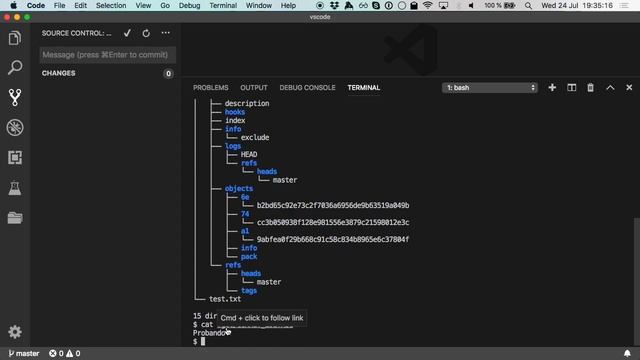Screen dimensions: 640x360
Task: Open Spotlight search in menu bar
Action: pos(528,5)
